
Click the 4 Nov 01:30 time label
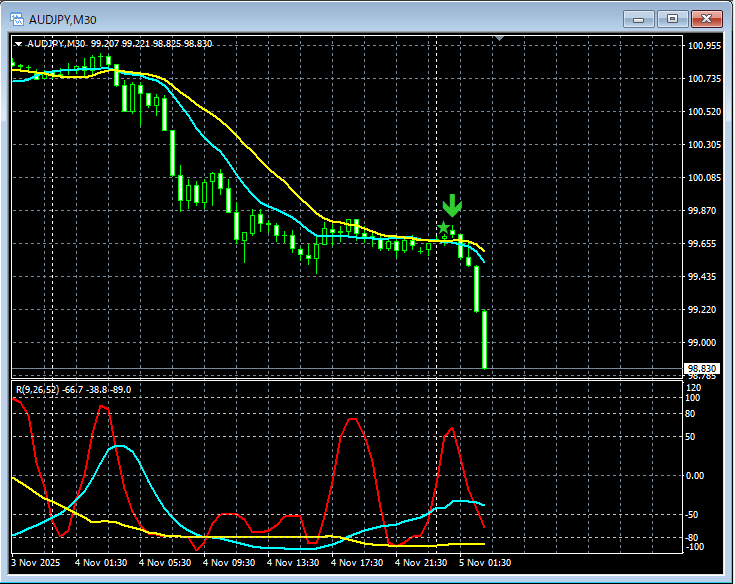tap(101, 562)
